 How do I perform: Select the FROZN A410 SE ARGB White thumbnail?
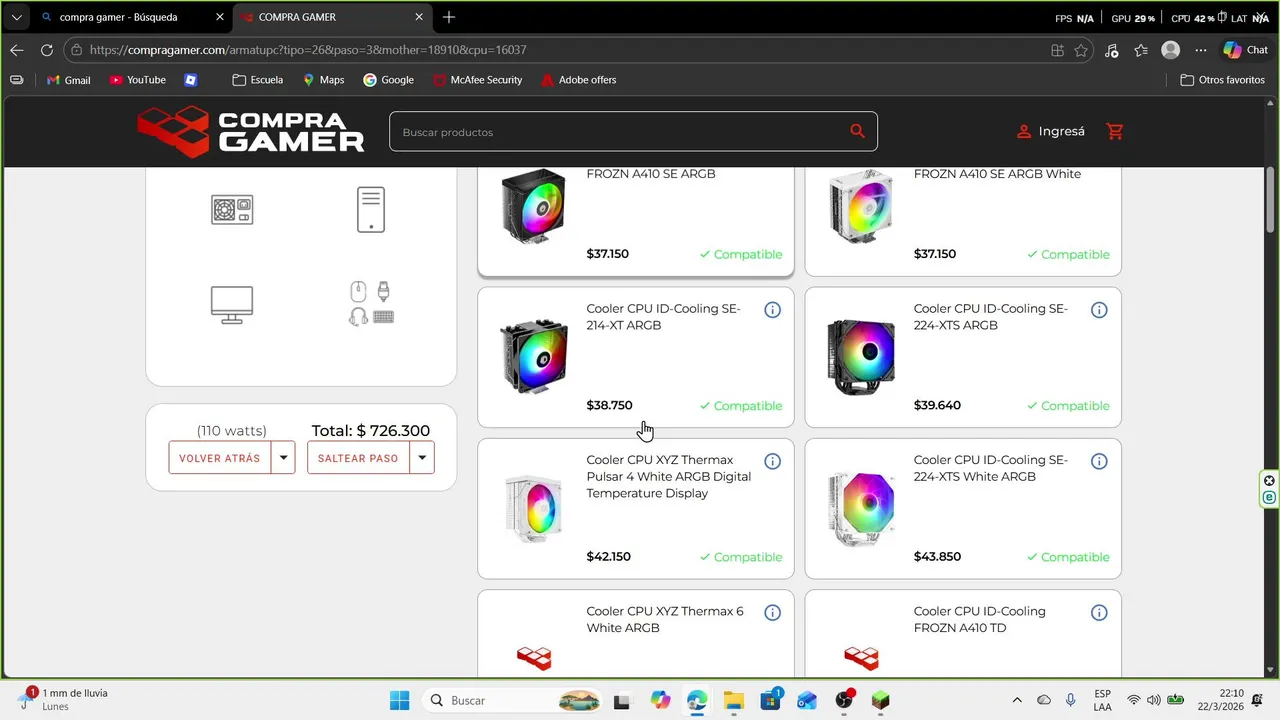(x=861, y=207)
